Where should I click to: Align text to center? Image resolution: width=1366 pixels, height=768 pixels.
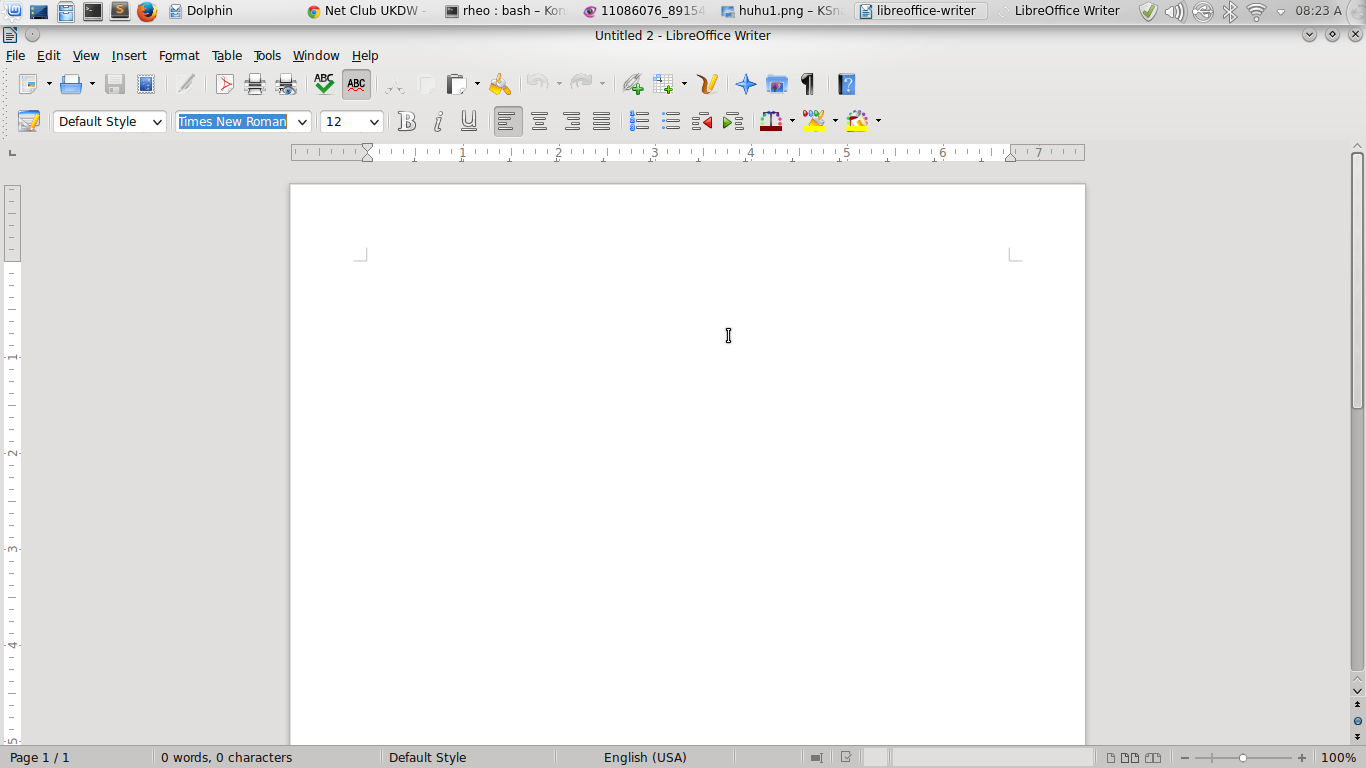click(x=539, y=121)
